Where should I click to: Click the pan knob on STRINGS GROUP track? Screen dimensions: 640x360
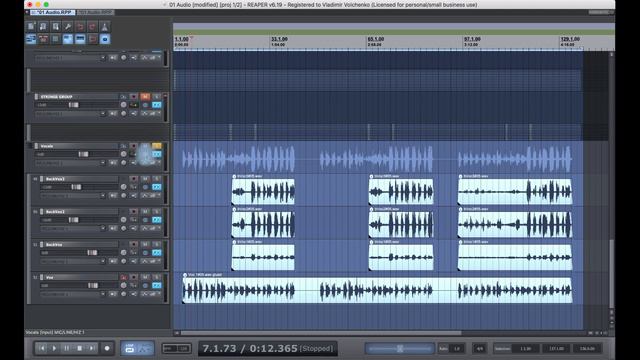[124, 105]
